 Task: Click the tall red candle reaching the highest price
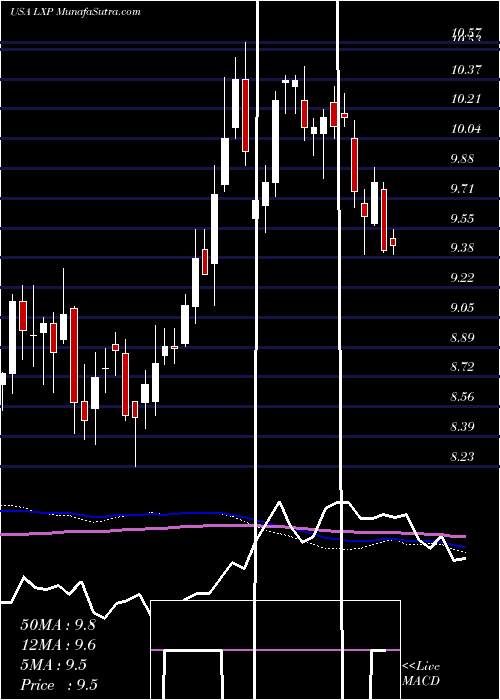(x=245, y=115)
